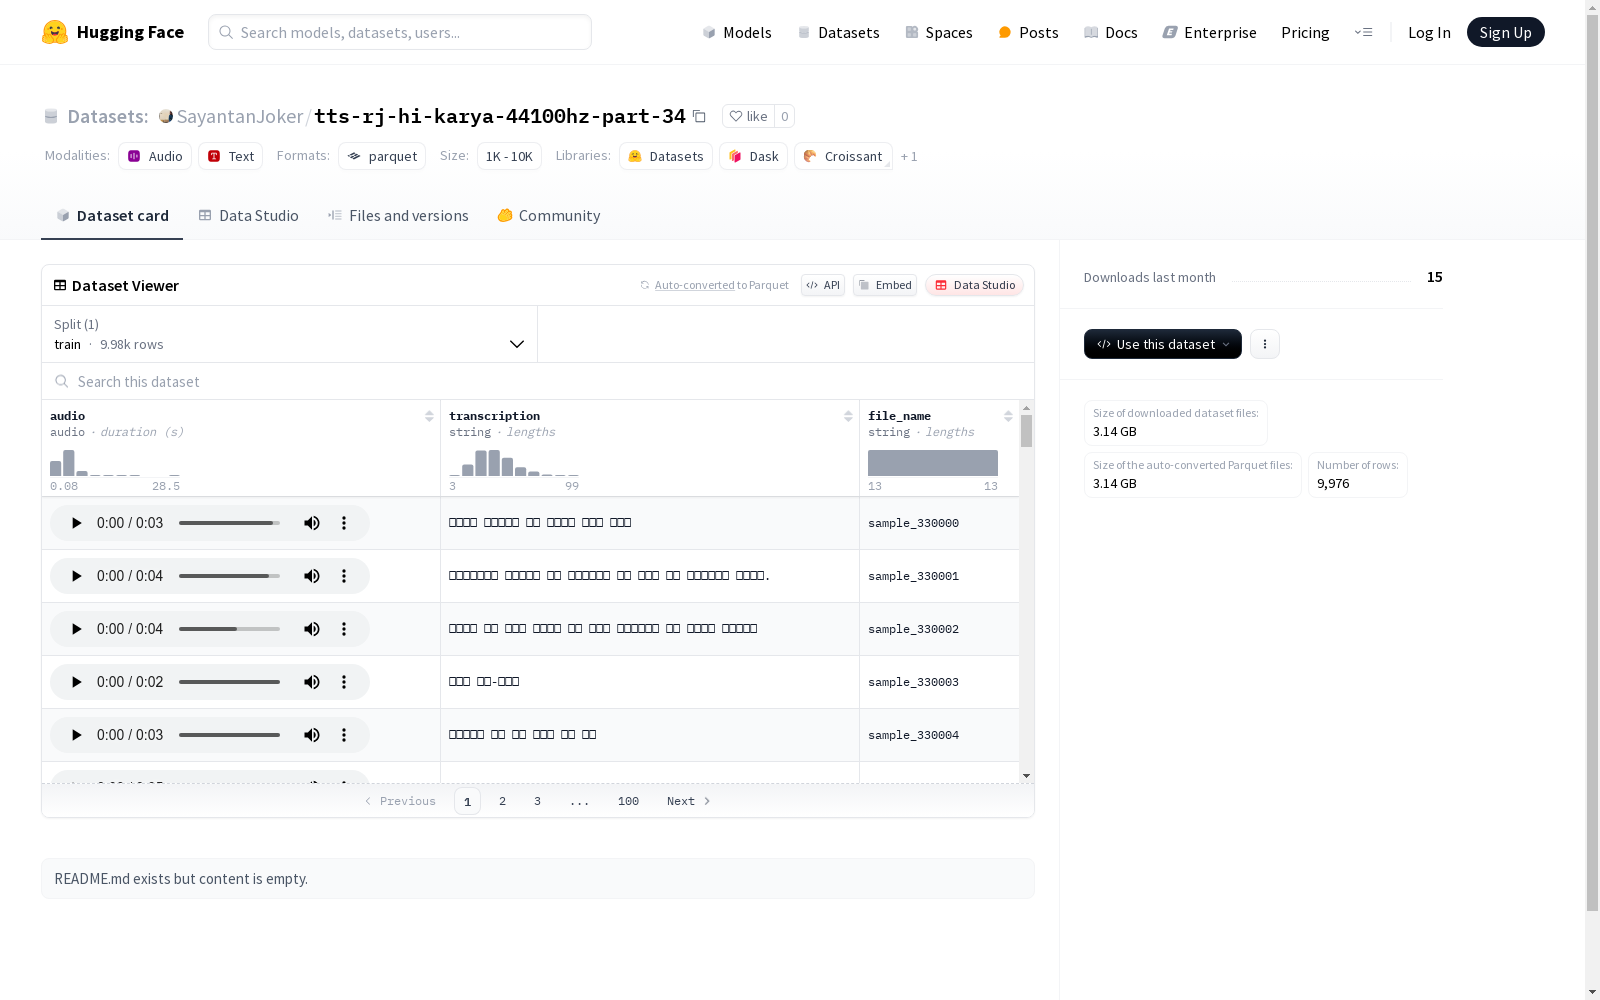Open Enterprise in top navigation

(1210, 32)
